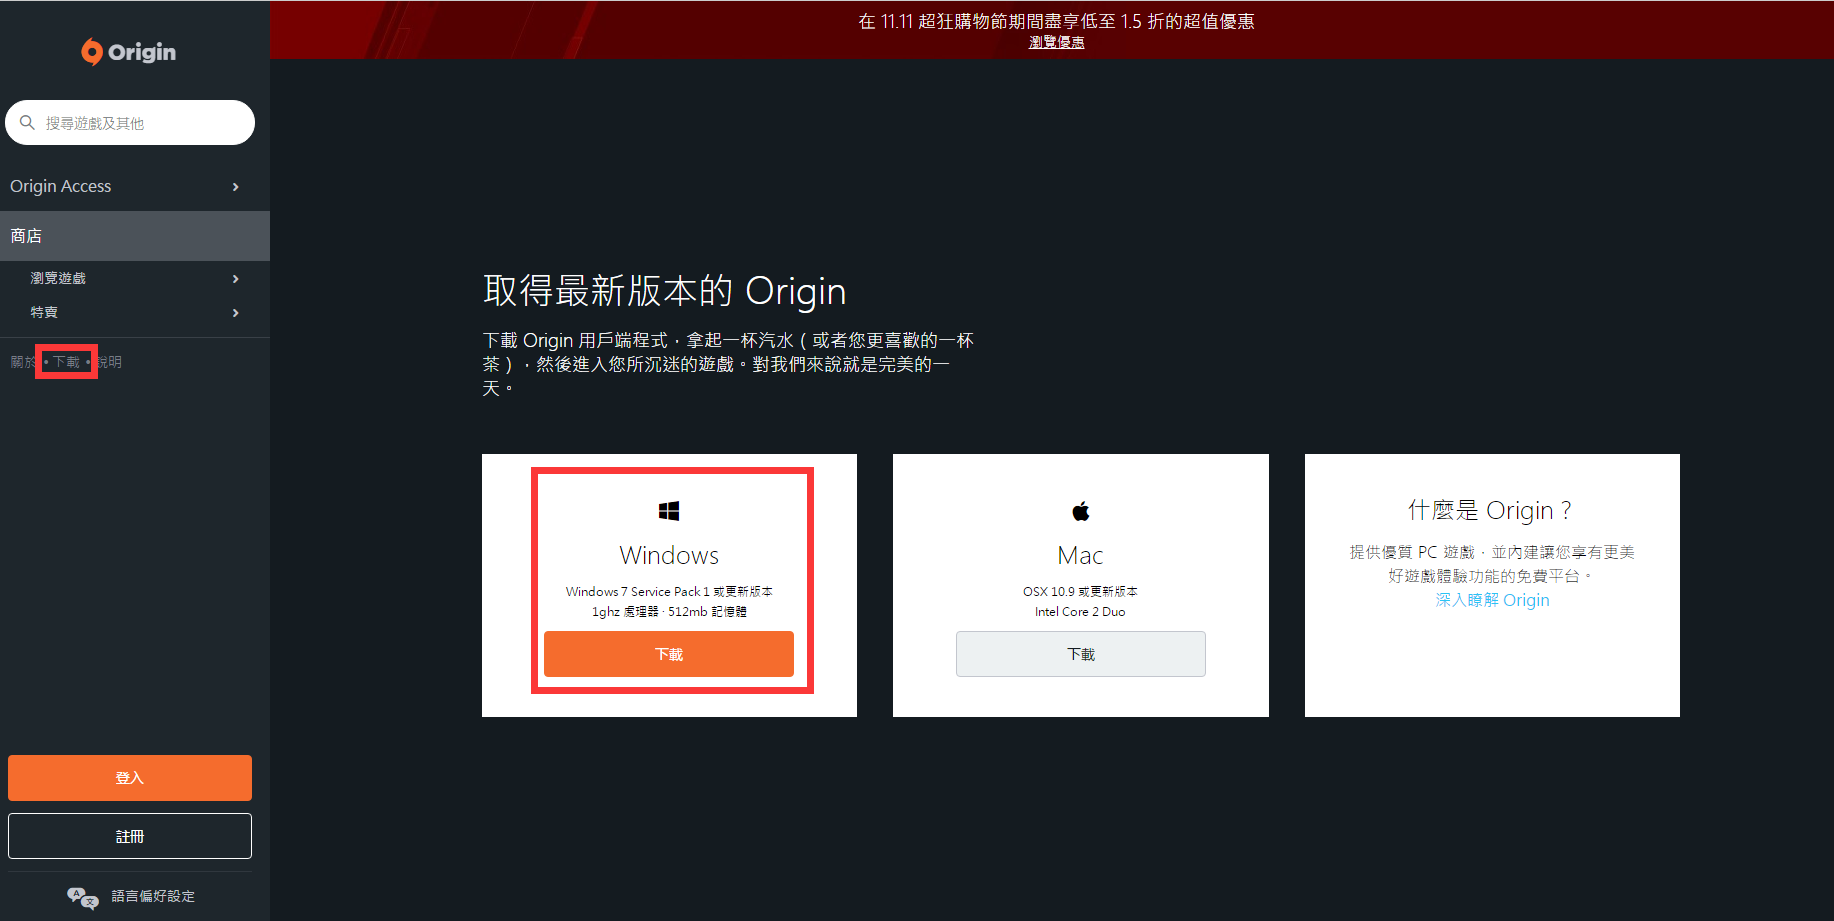Screen dimensions: 1834x921
Task: Click the Intel Core 2 Duo text
Action: [x=1080, y=612]
